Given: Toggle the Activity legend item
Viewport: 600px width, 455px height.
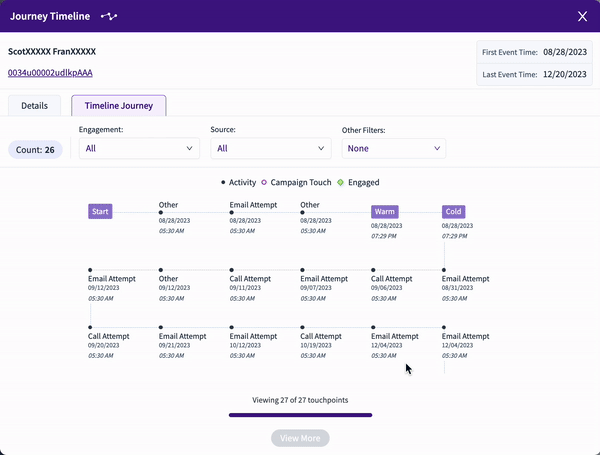Looking at the screenshot, I should [x=238, y=183].
